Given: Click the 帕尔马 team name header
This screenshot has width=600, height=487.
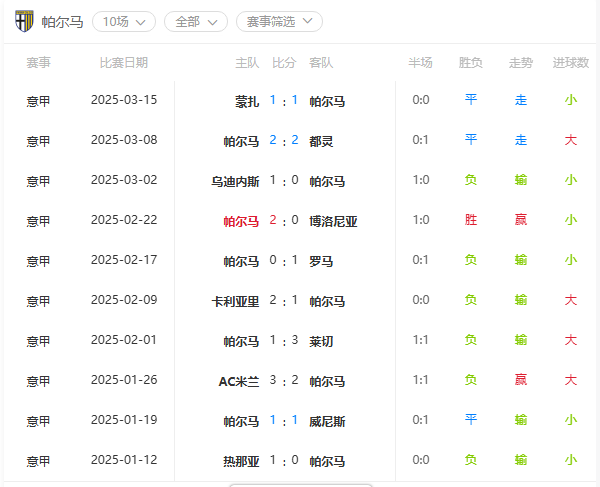Looking at the screenshot, I should (x=62, y=22).
